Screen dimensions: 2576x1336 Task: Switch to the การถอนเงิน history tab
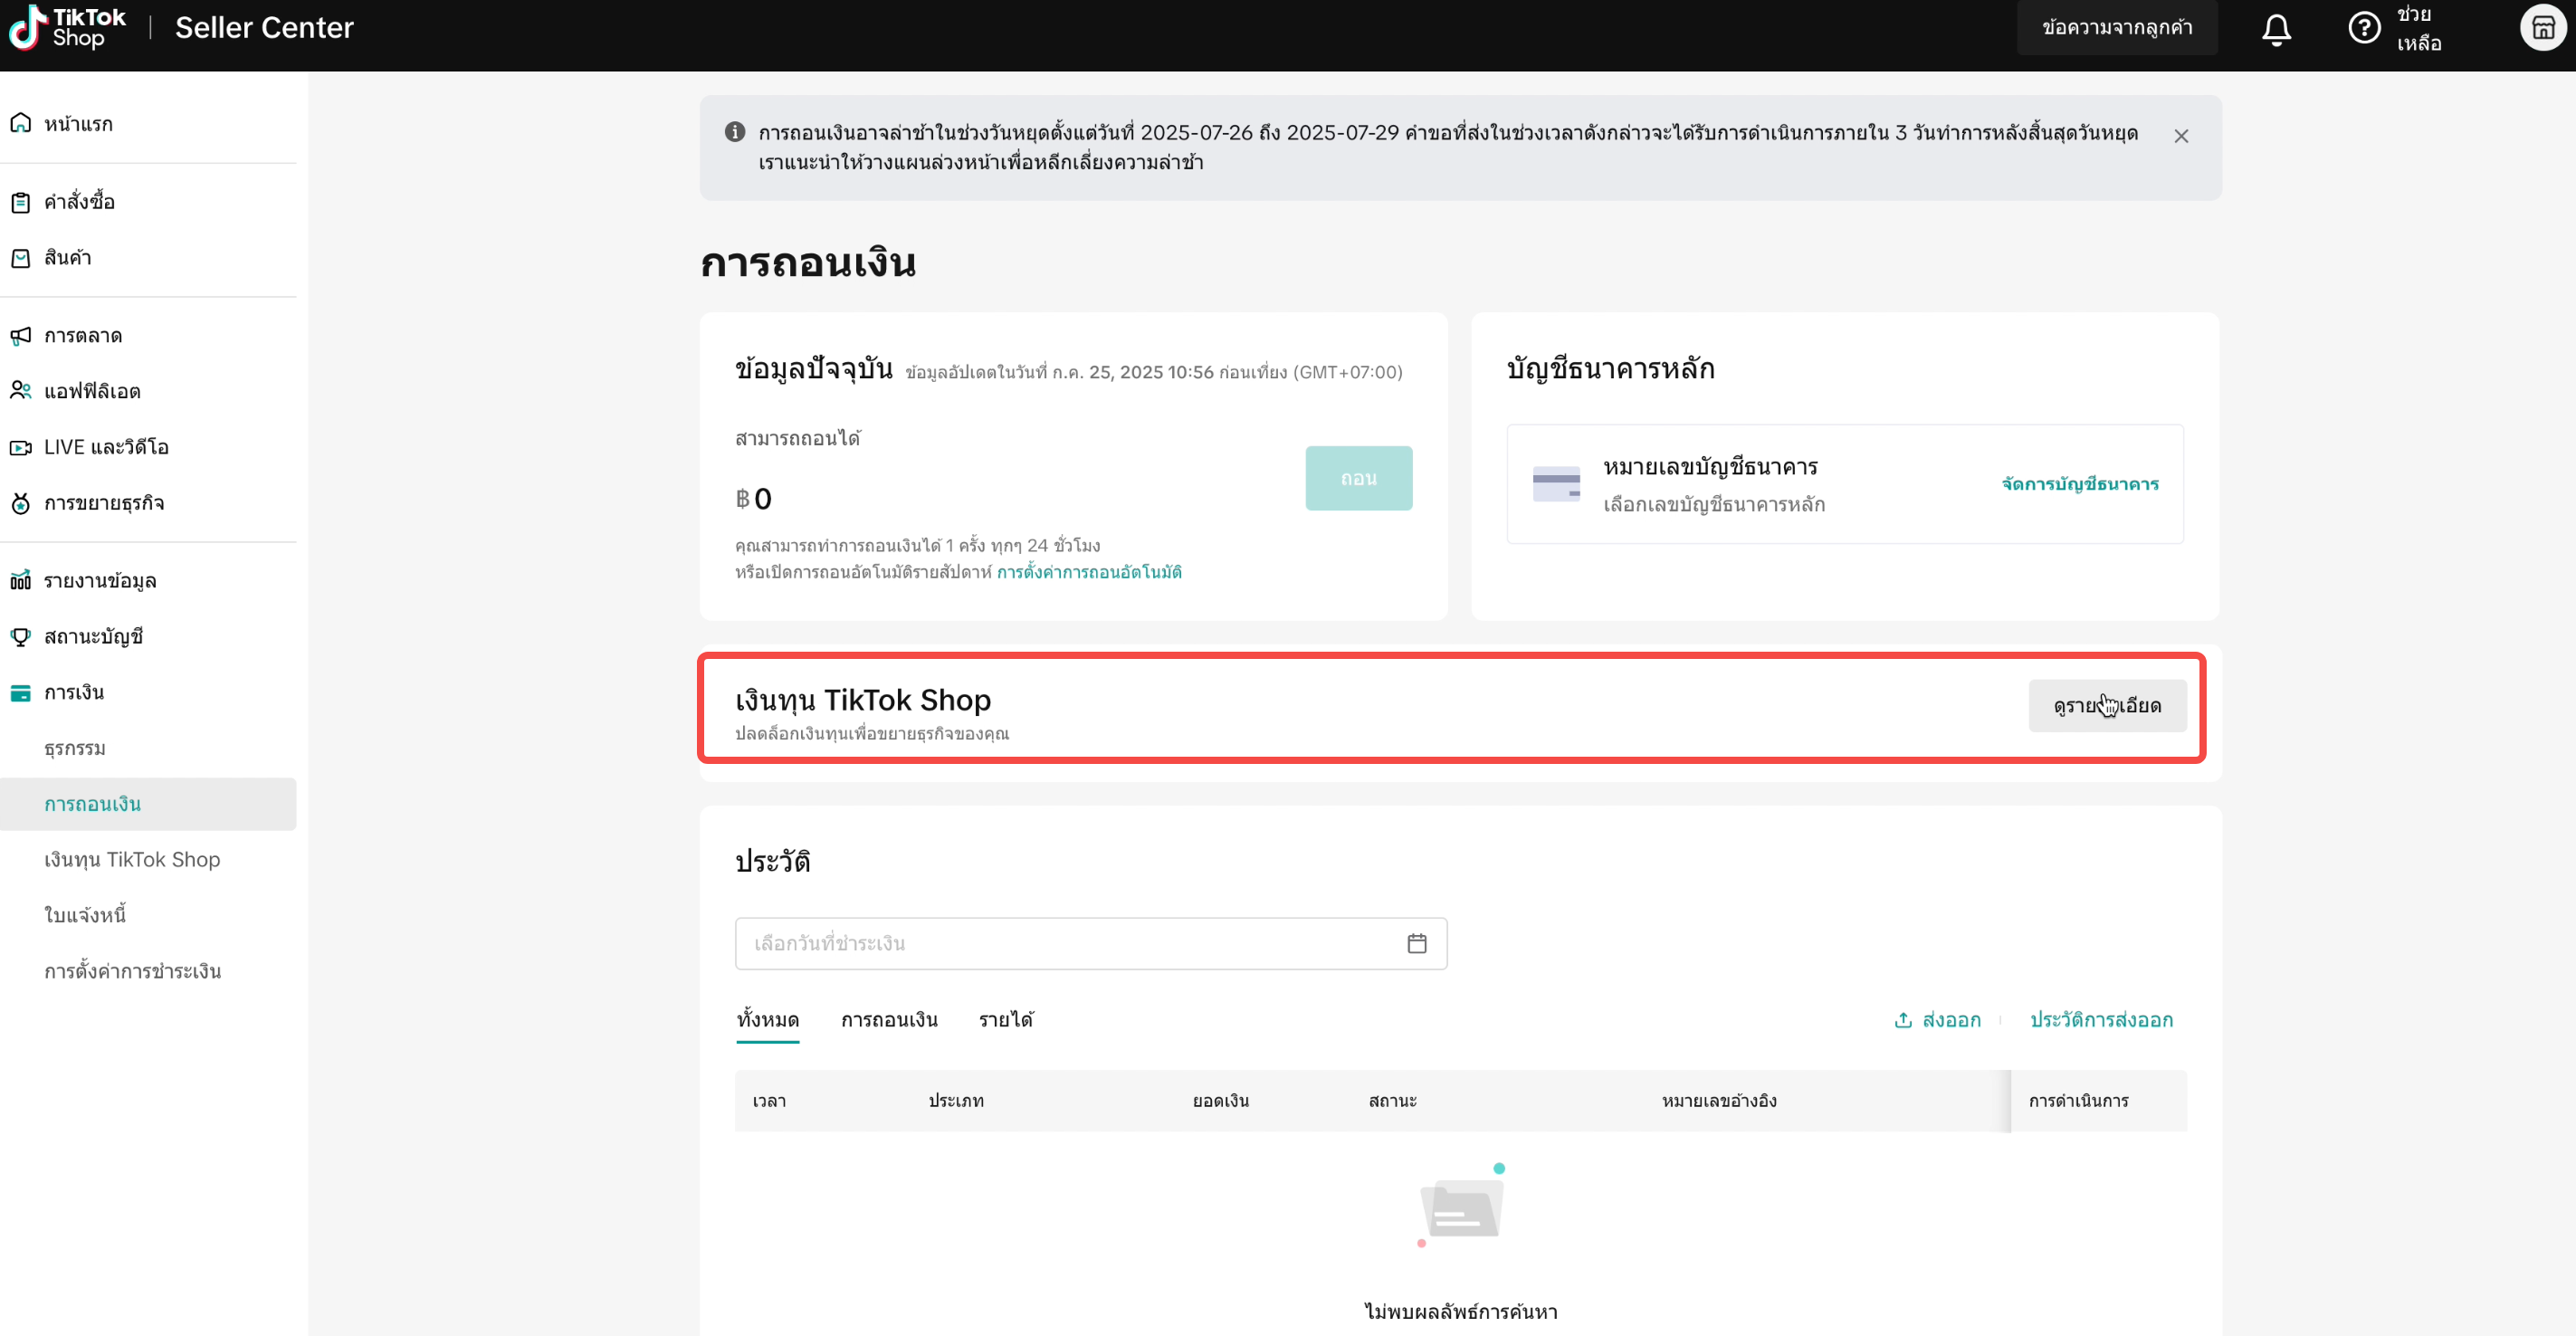click(x=889, y=1020)
